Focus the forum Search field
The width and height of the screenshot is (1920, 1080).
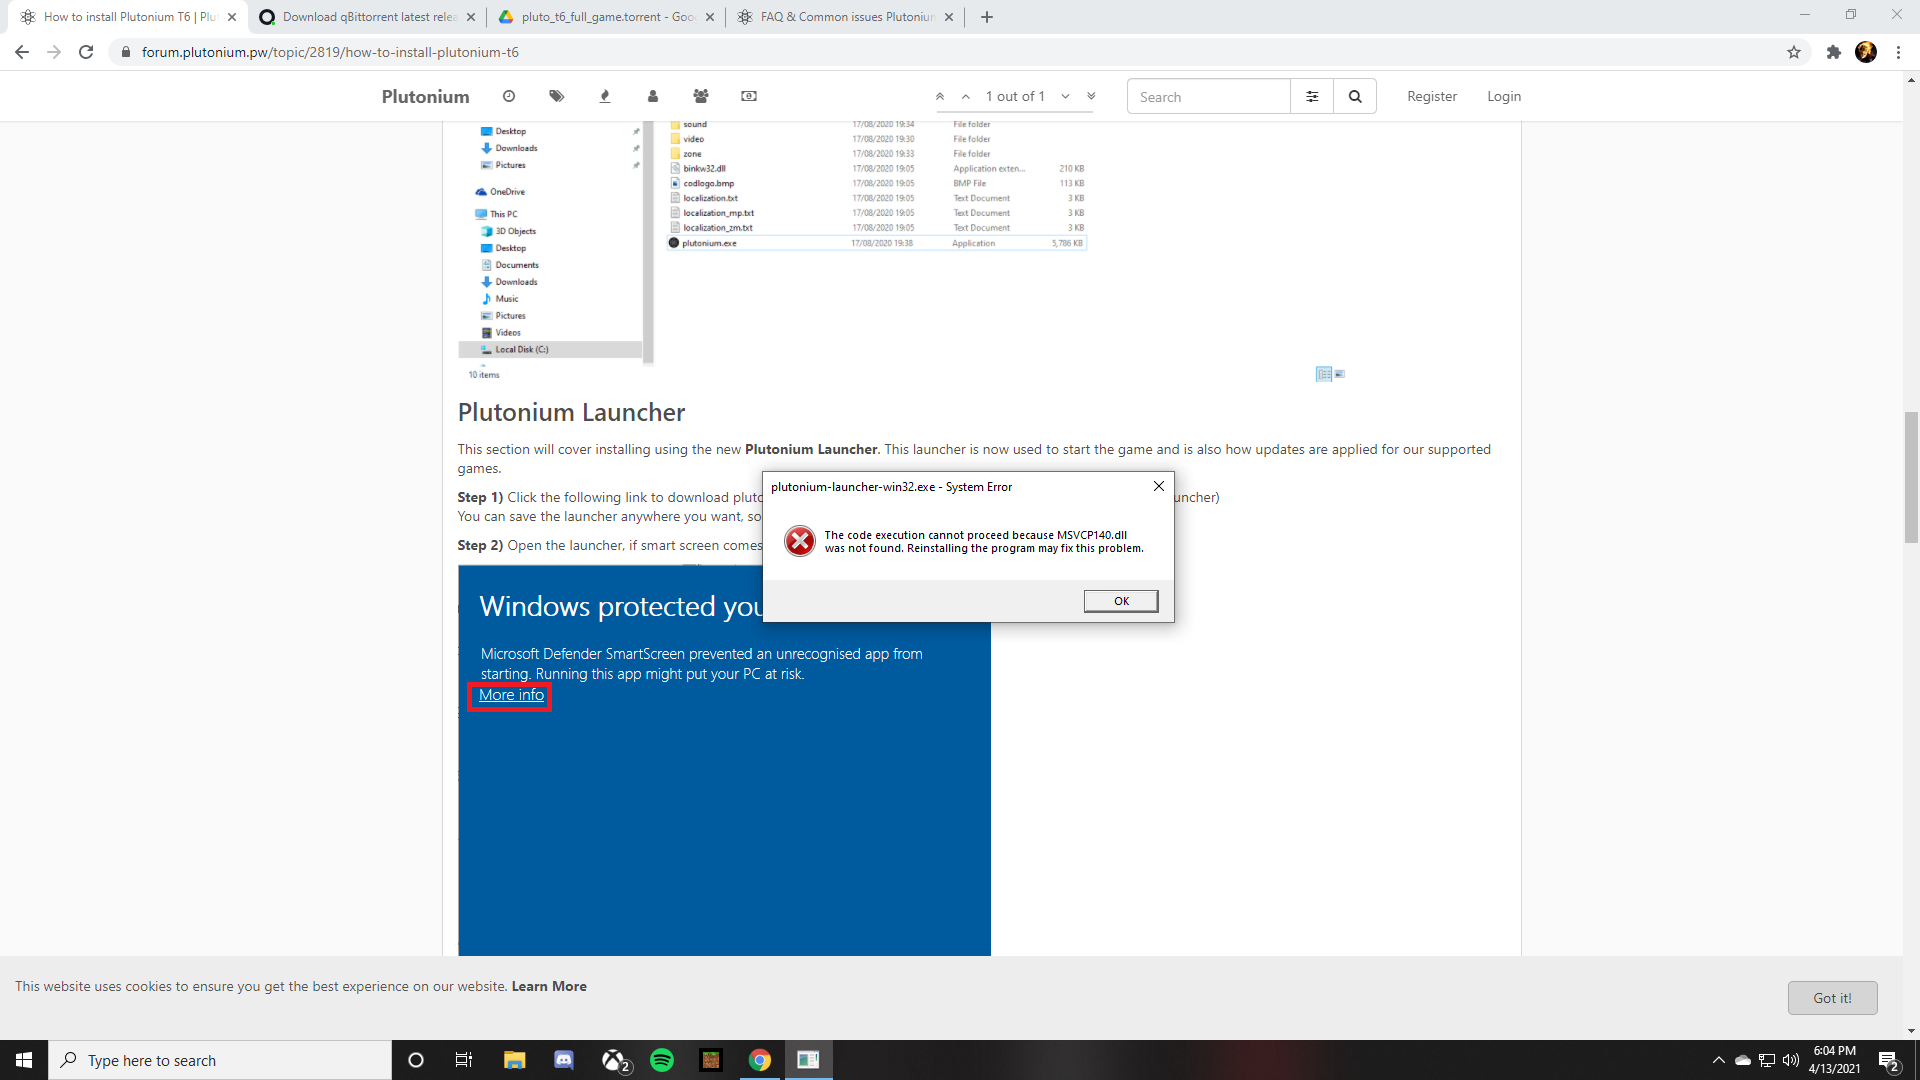1209,96
